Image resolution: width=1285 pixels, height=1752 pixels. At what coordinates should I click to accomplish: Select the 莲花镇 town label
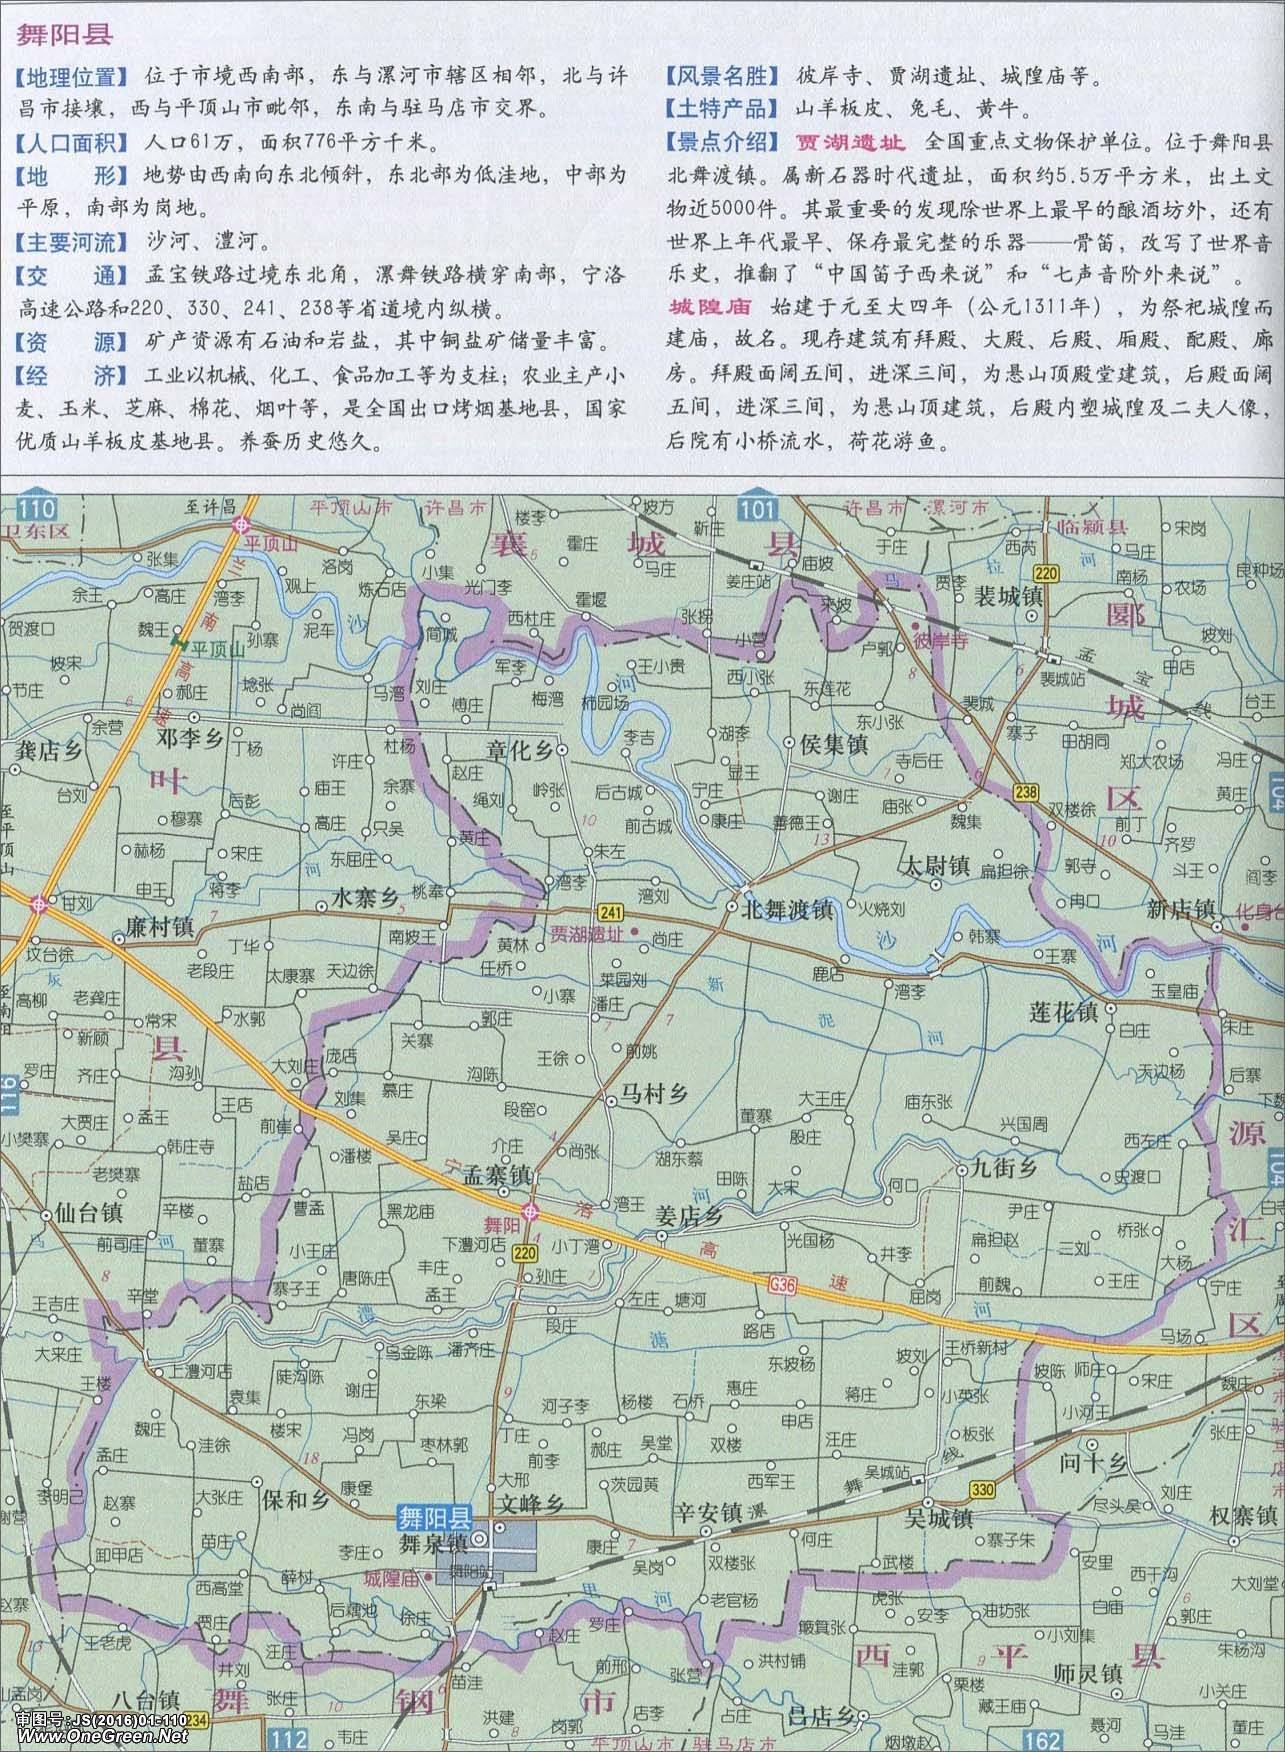1063,1011
